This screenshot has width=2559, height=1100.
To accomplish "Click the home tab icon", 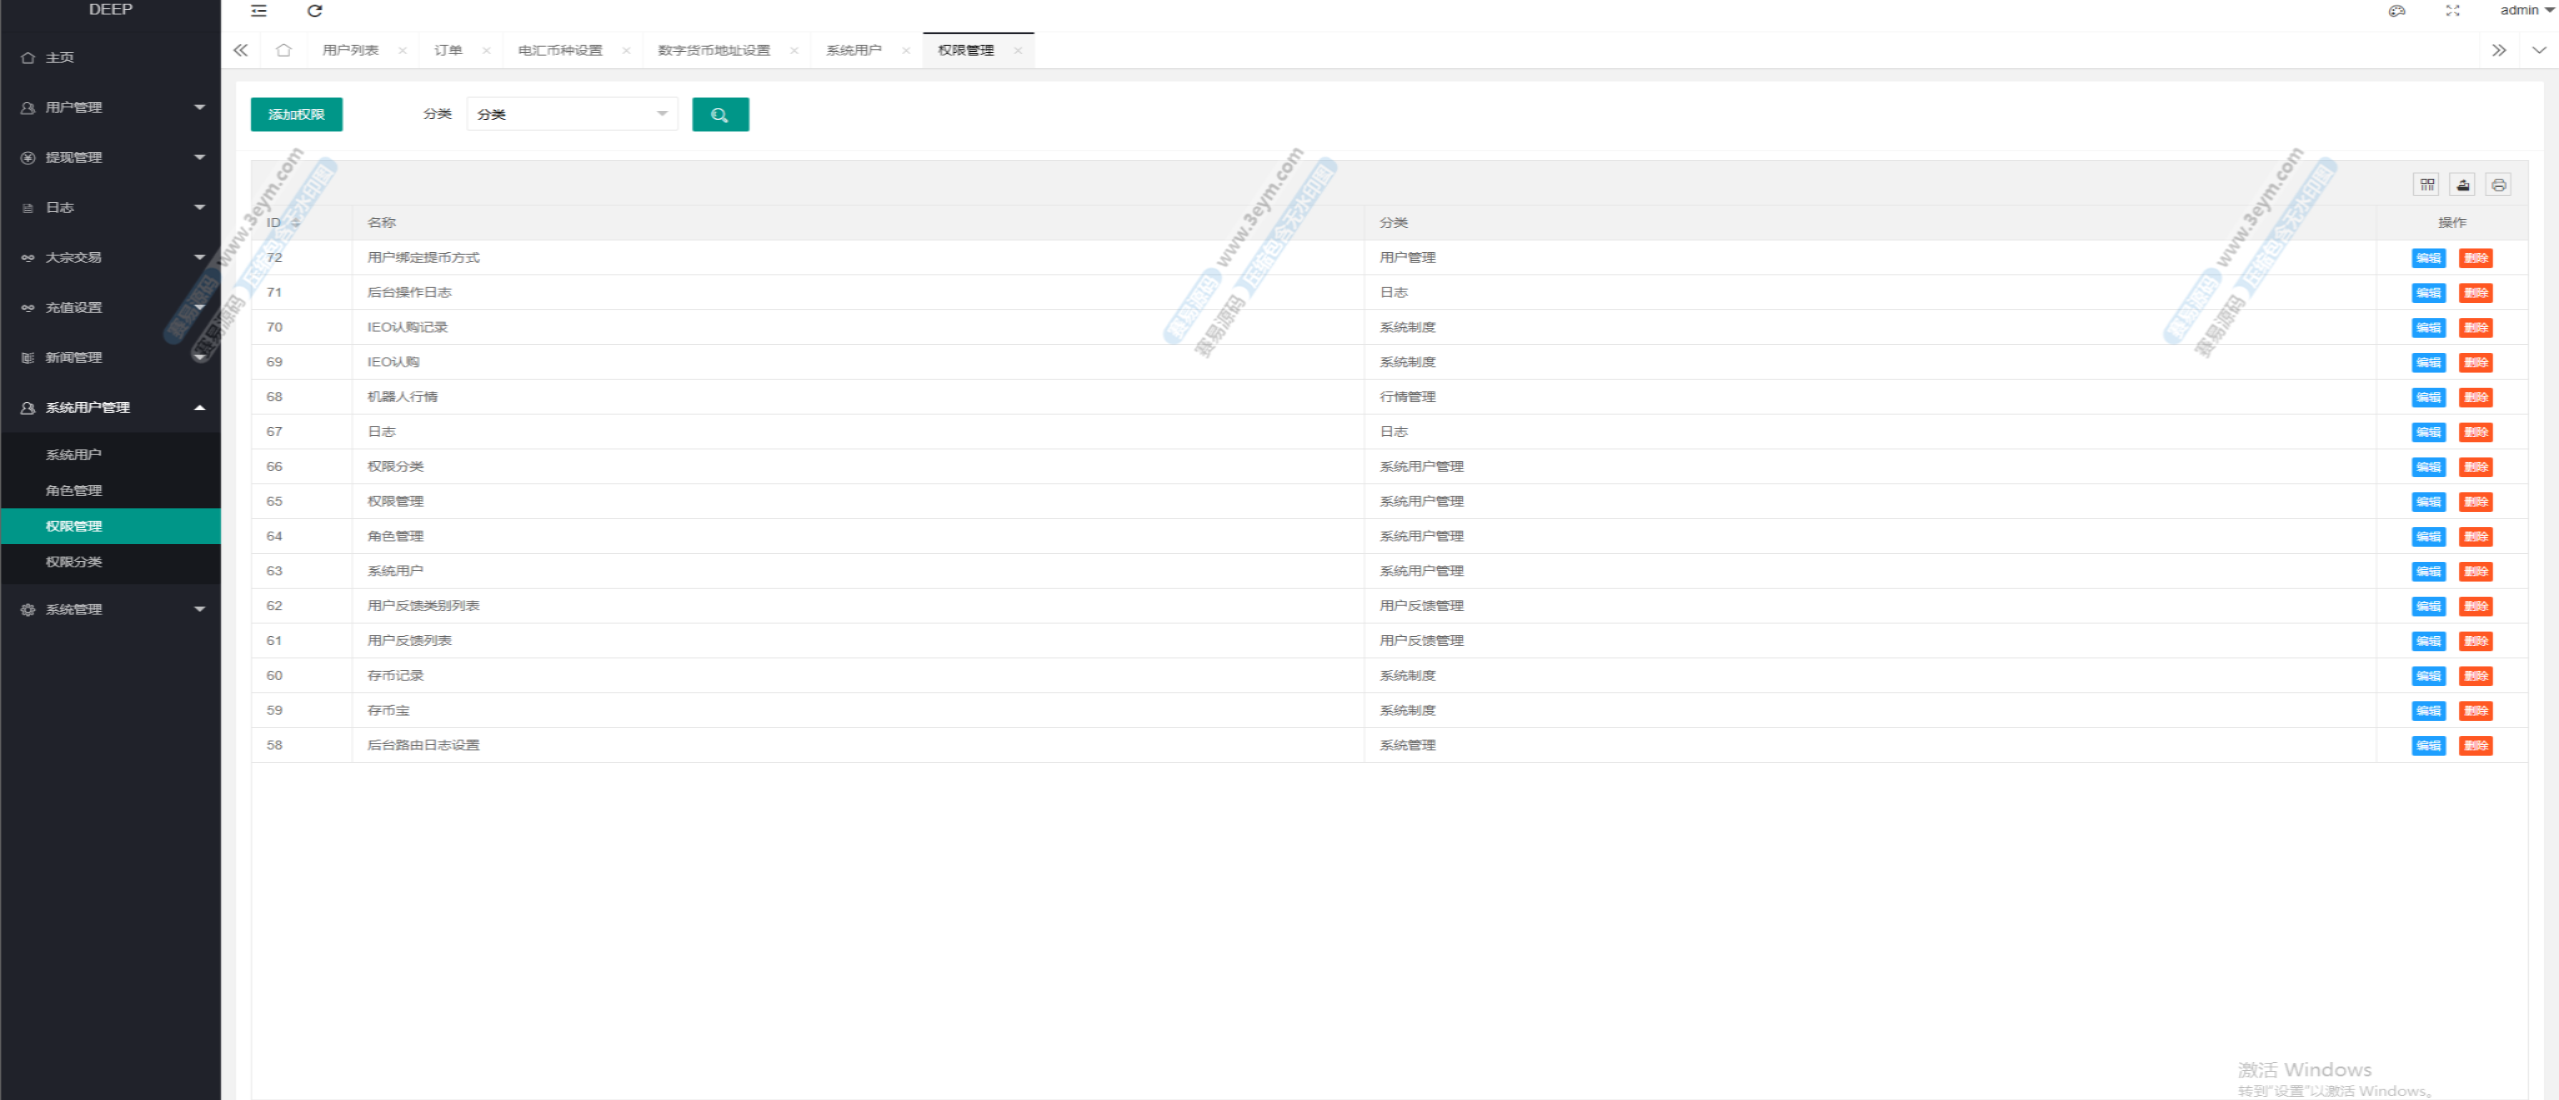I will [x=284, y=50].
